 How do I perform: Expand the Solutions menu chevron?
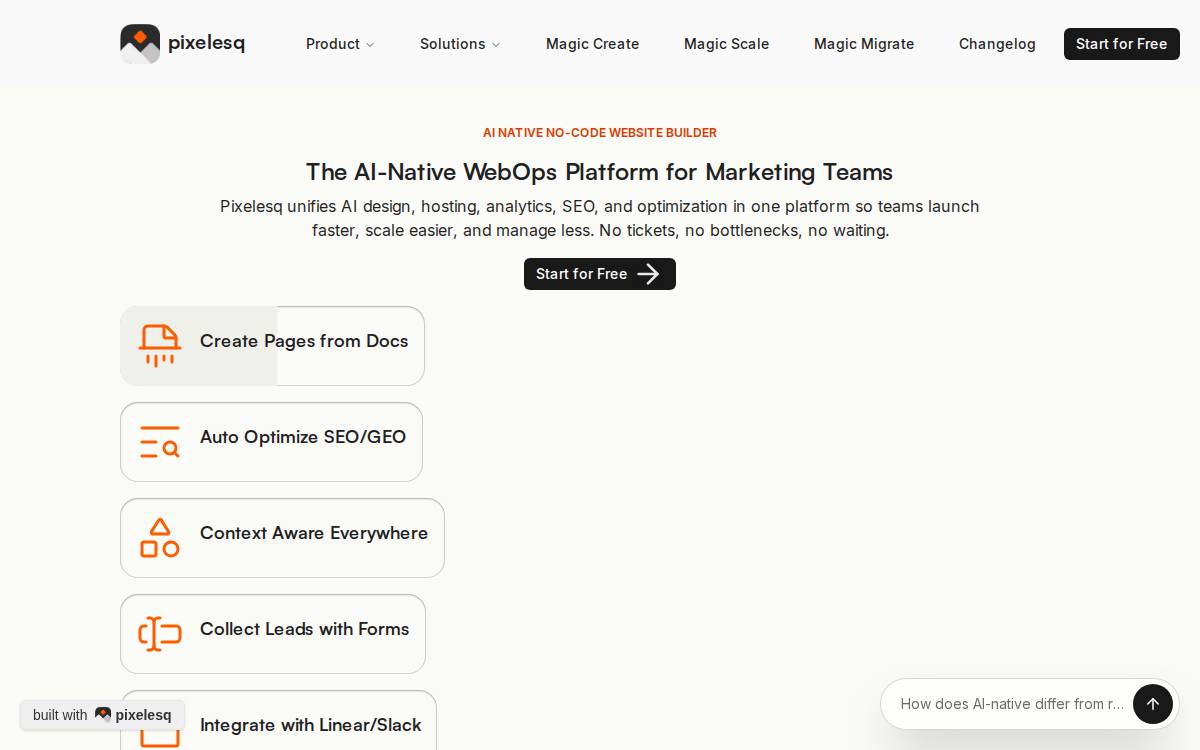tap(496, 45)
